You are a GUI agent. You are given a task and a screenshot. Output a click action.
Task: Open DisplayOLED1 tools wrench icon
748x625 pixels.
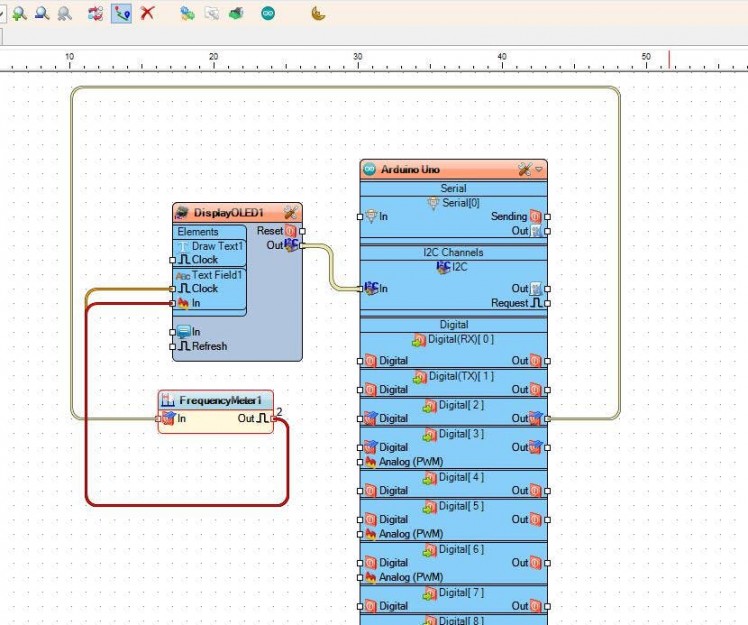click(290, 213)
